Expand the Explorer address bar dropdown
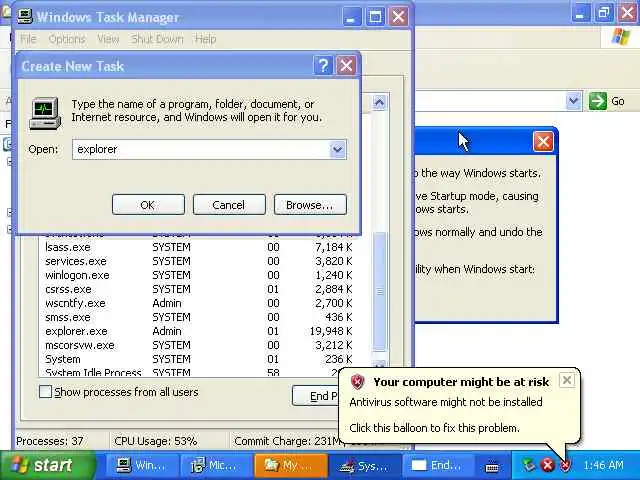 click(573, 101)
